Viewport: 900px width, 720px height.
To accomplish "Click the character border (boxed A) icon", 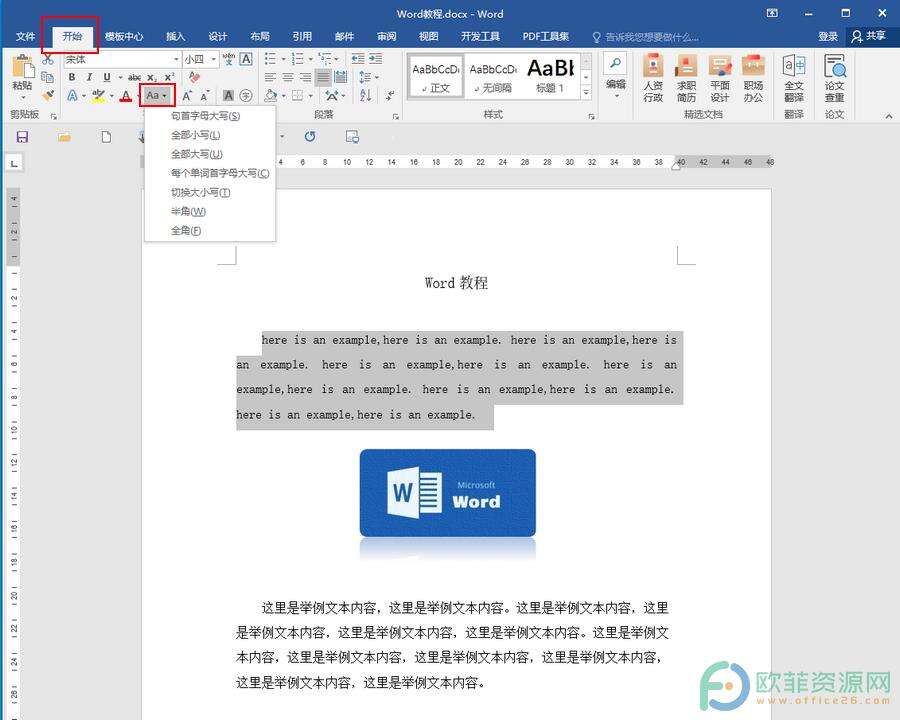I will (x=246, y=59).
